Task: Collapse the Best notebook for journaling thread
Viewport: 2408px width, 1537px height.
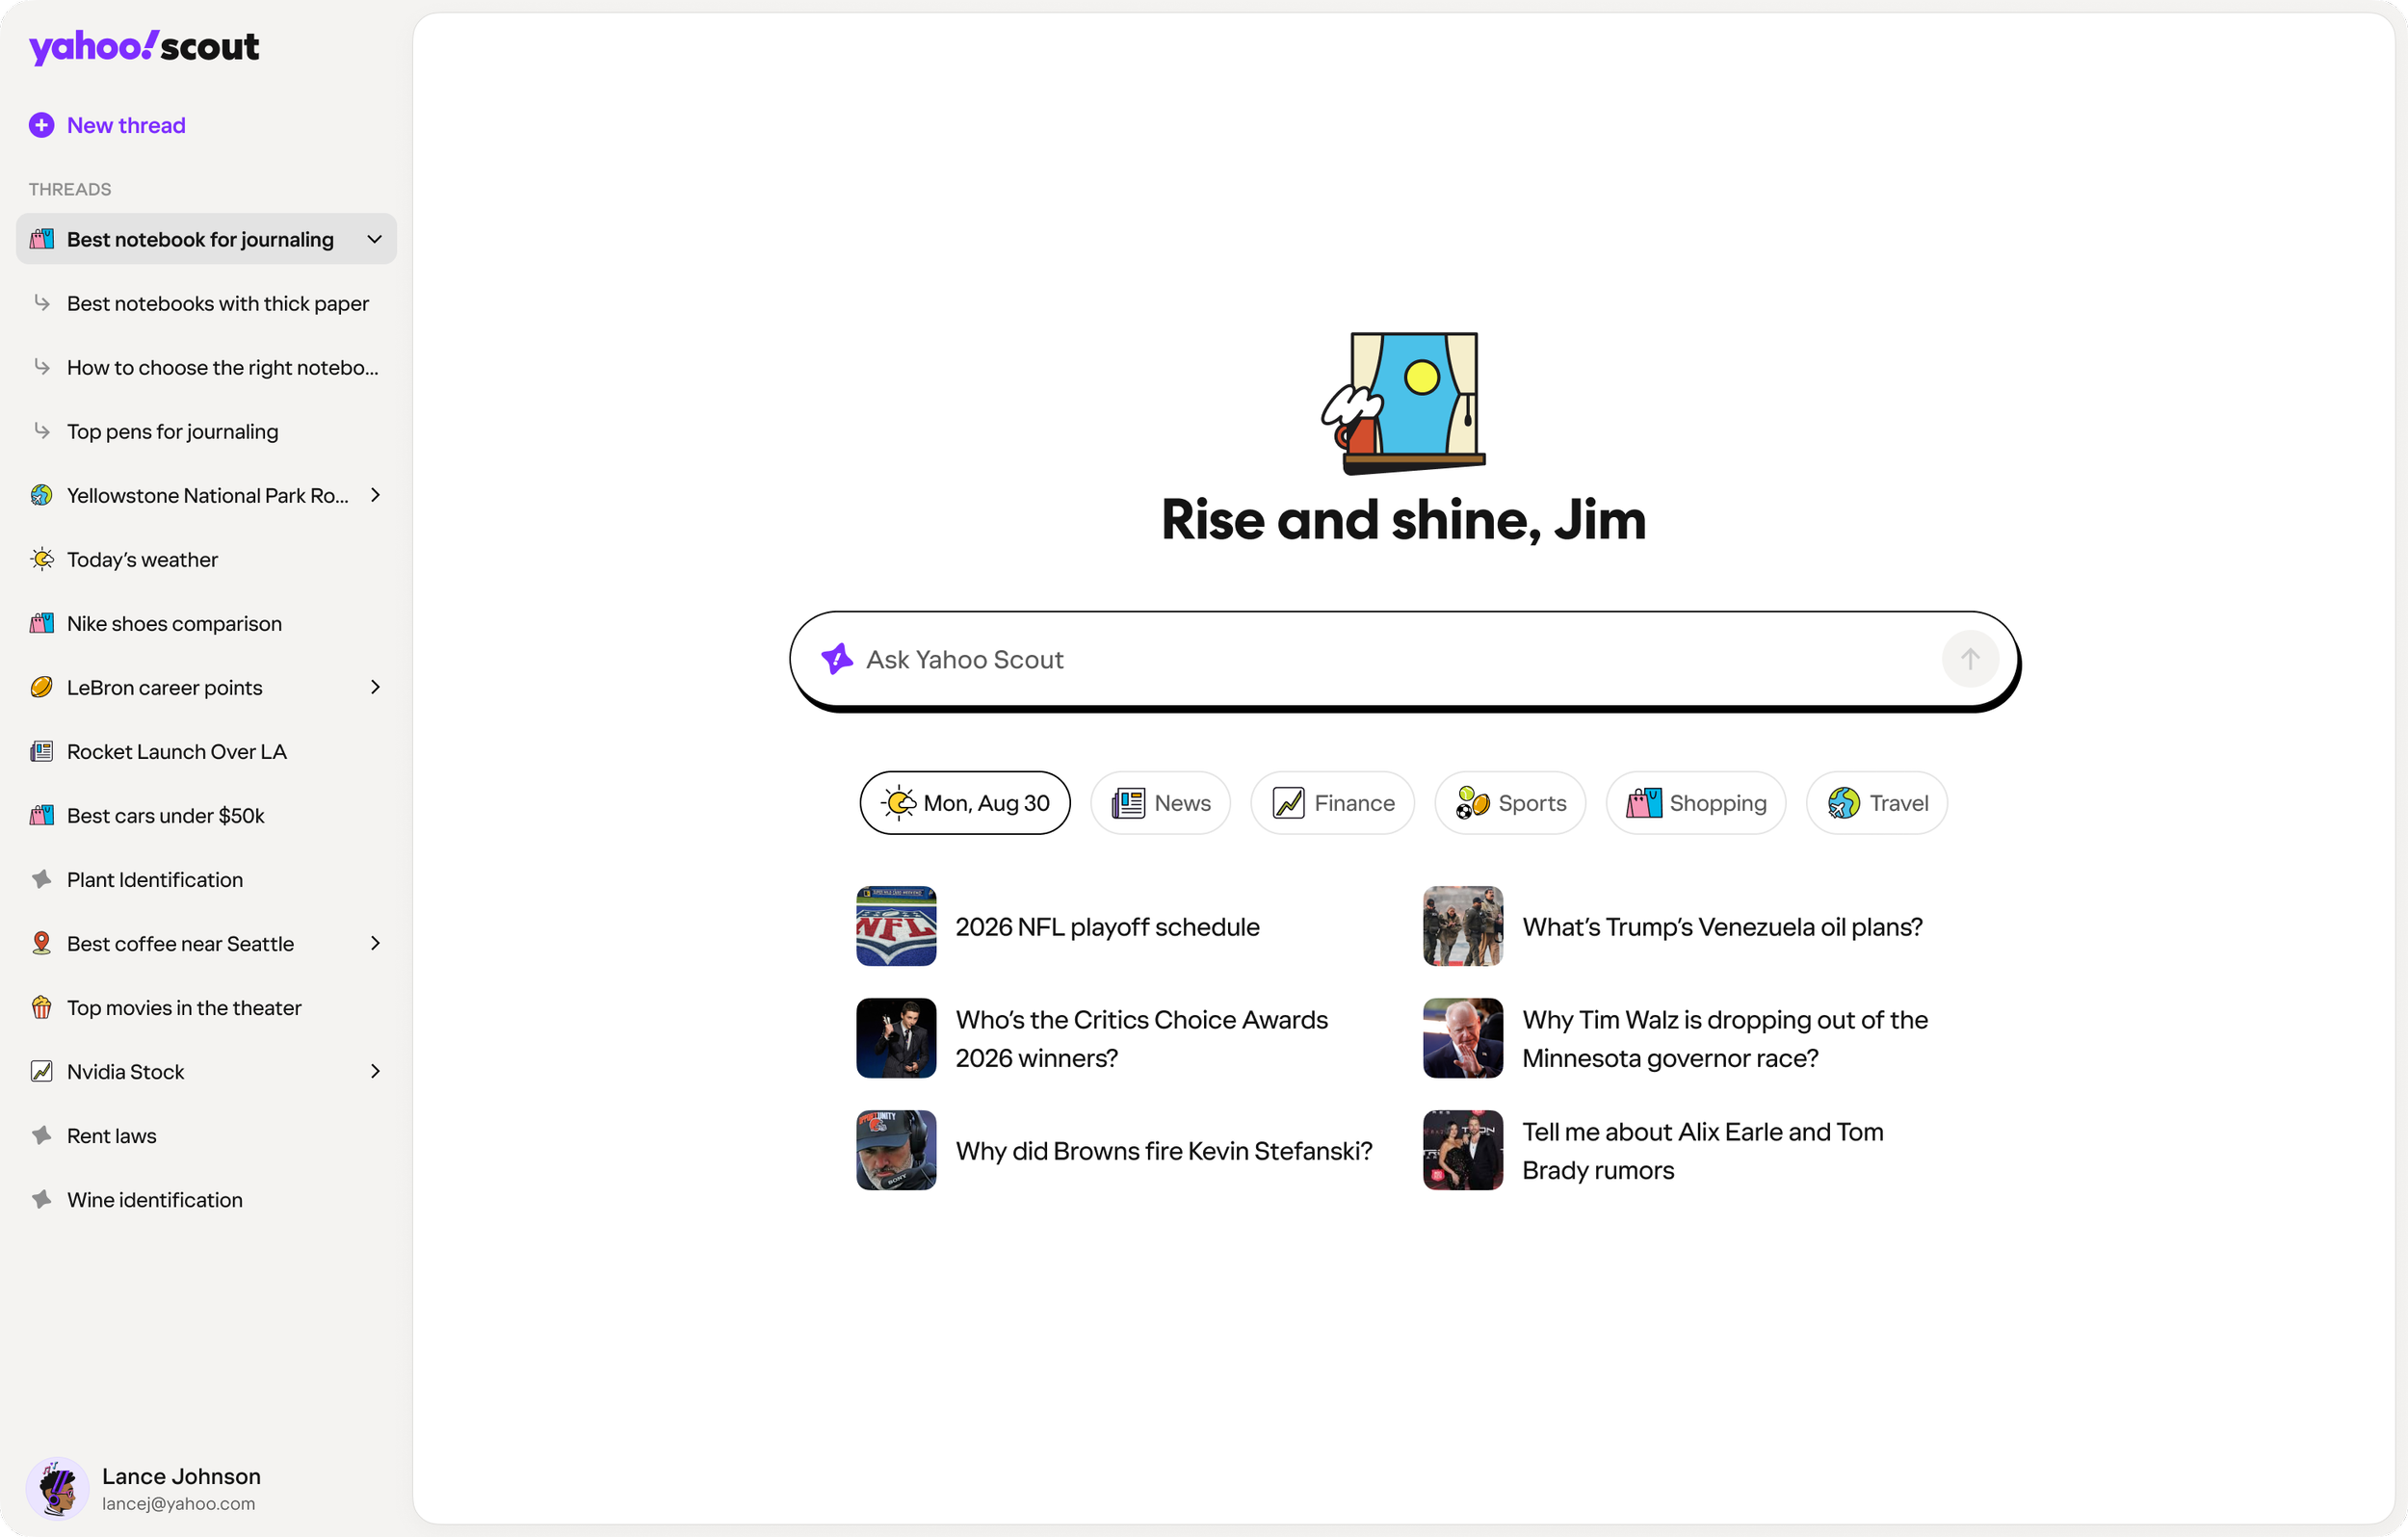Action: click(375, 239)
